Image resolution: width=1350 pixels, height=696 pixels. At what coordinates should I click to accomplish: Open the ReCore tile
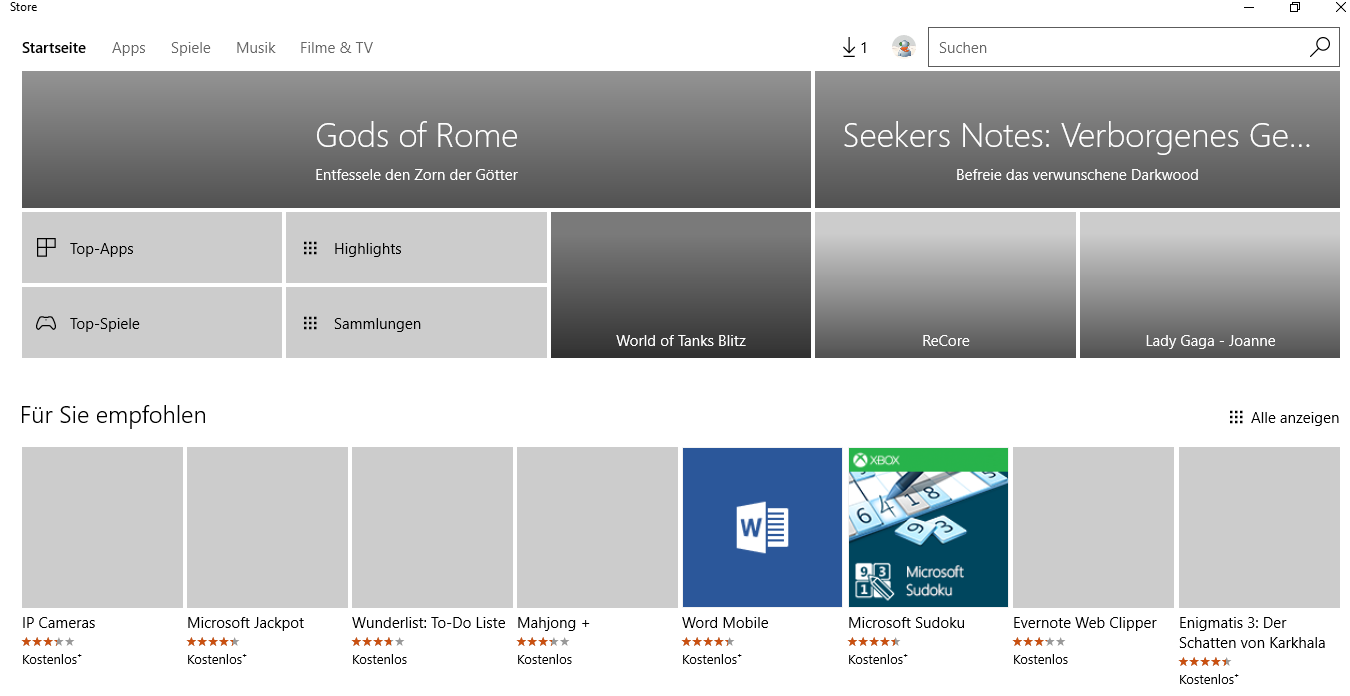pyautogui.click(x=945, y=285)
